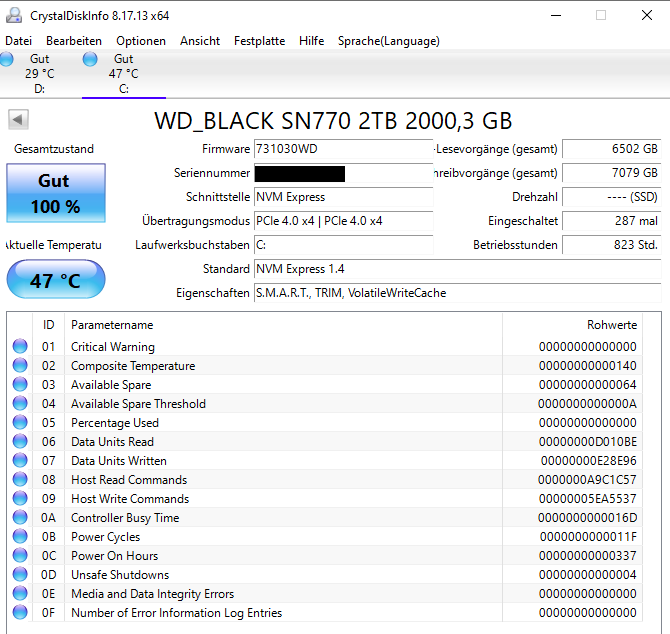Click status orb for Data Units Written row
This screenshot has width=670, height=634.
[x=20, y=460]
